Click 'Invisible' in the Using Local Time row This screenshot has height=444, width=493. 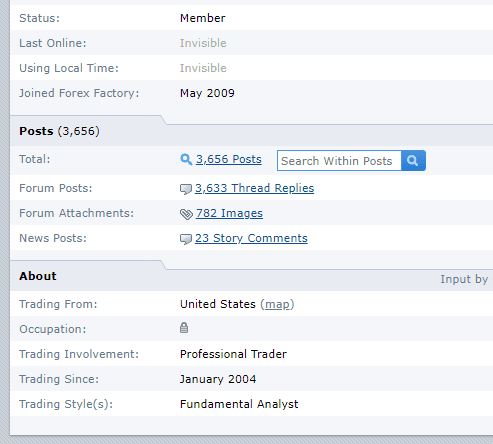coord(203,68)
